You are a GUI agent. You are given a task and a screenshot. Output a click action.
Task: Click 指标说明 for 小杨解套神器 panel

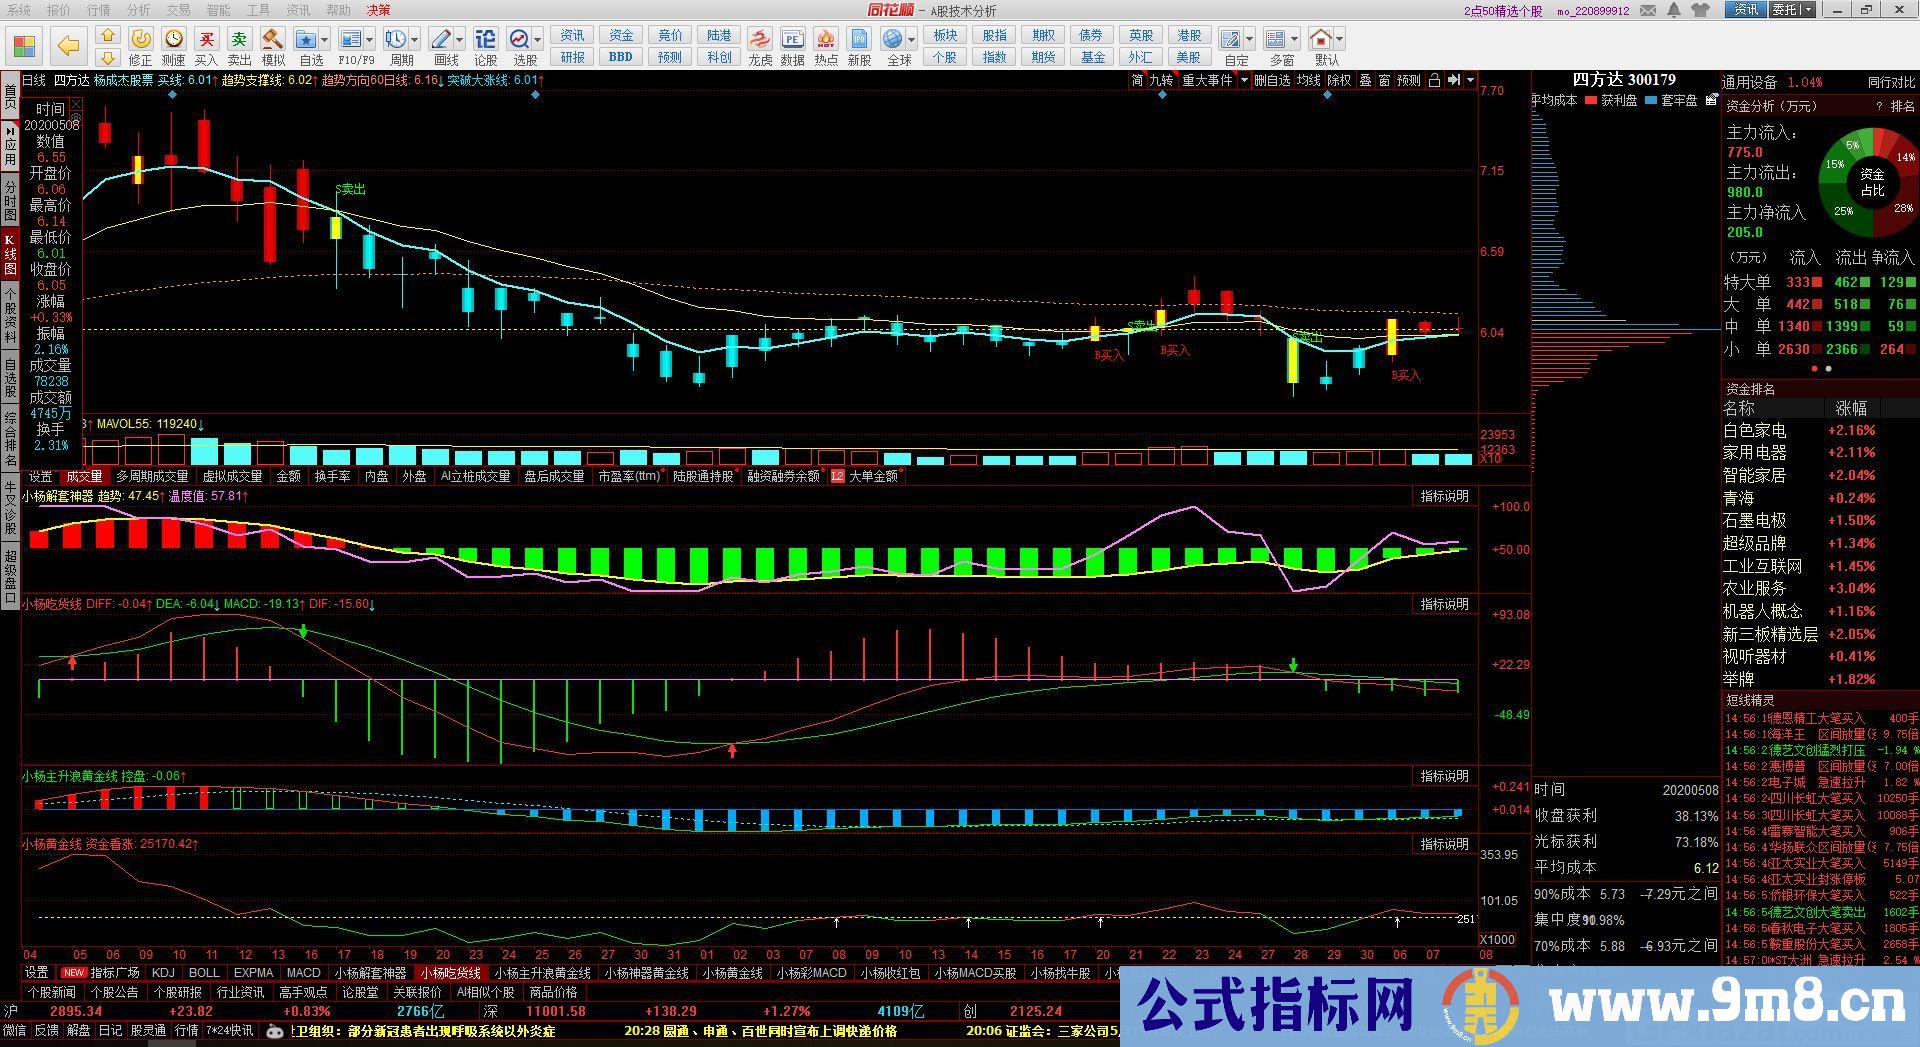tap(1445, 496)
